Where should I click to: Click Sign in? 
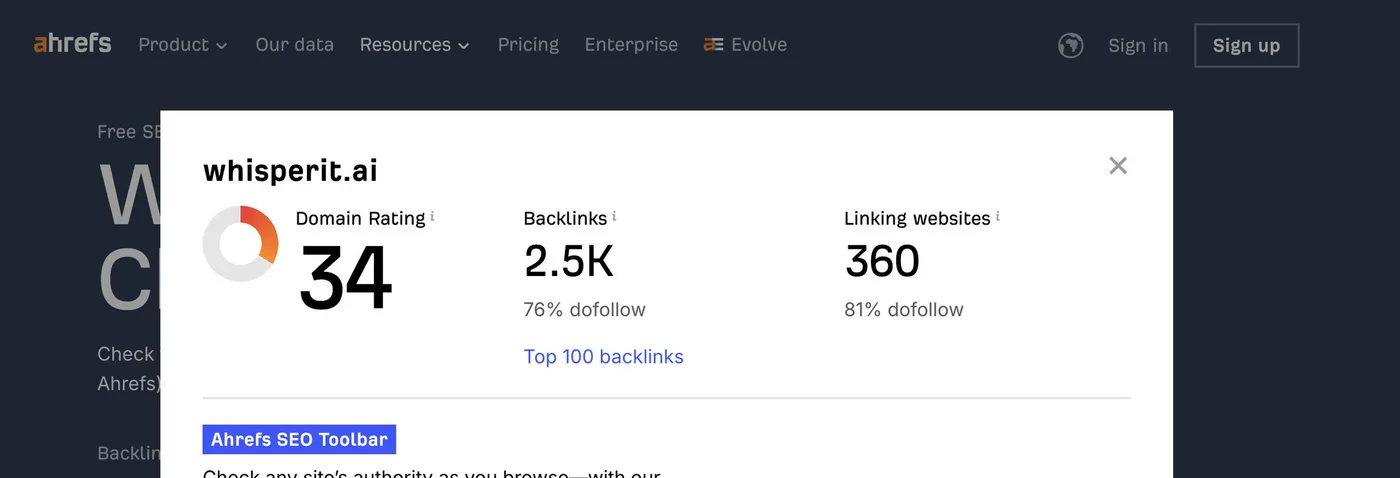1138,46
